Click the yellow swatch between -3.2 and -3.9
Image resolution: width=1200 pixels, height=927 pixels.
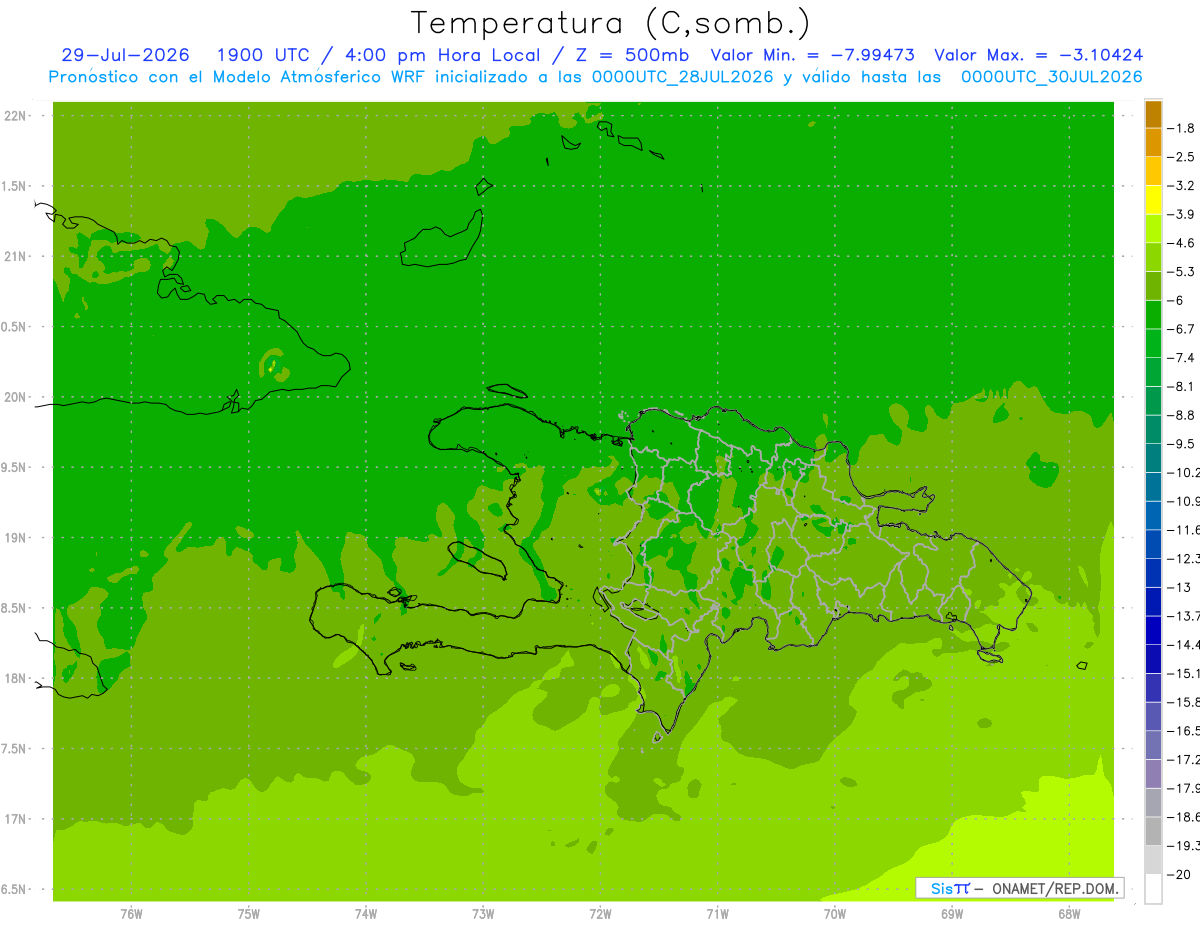coord(1153,200)
